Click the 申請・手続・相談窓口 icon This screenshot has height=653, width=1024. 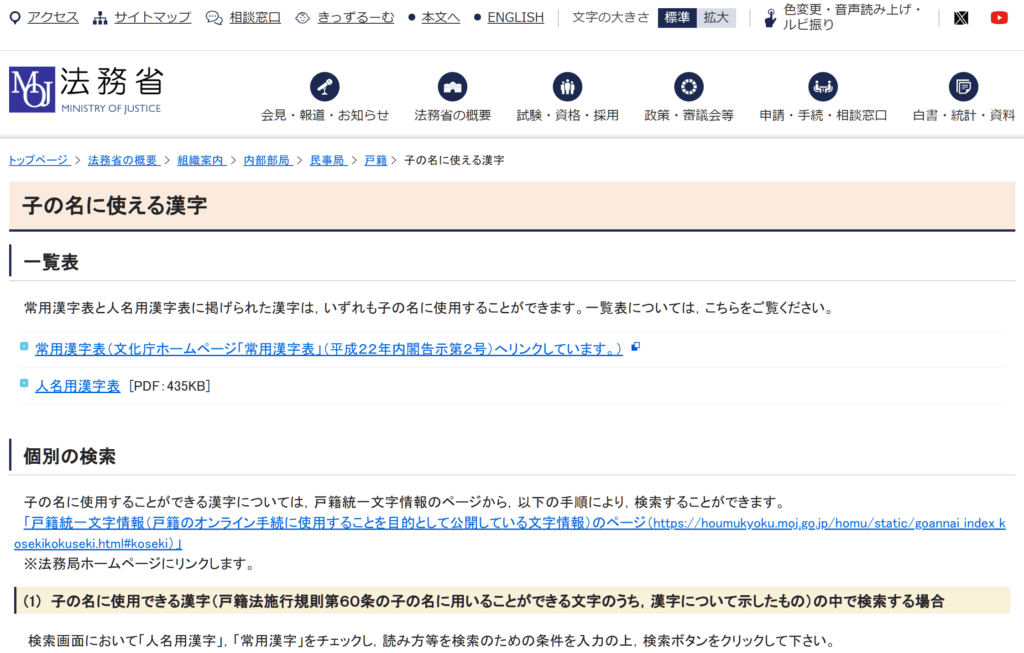(822, 87)
